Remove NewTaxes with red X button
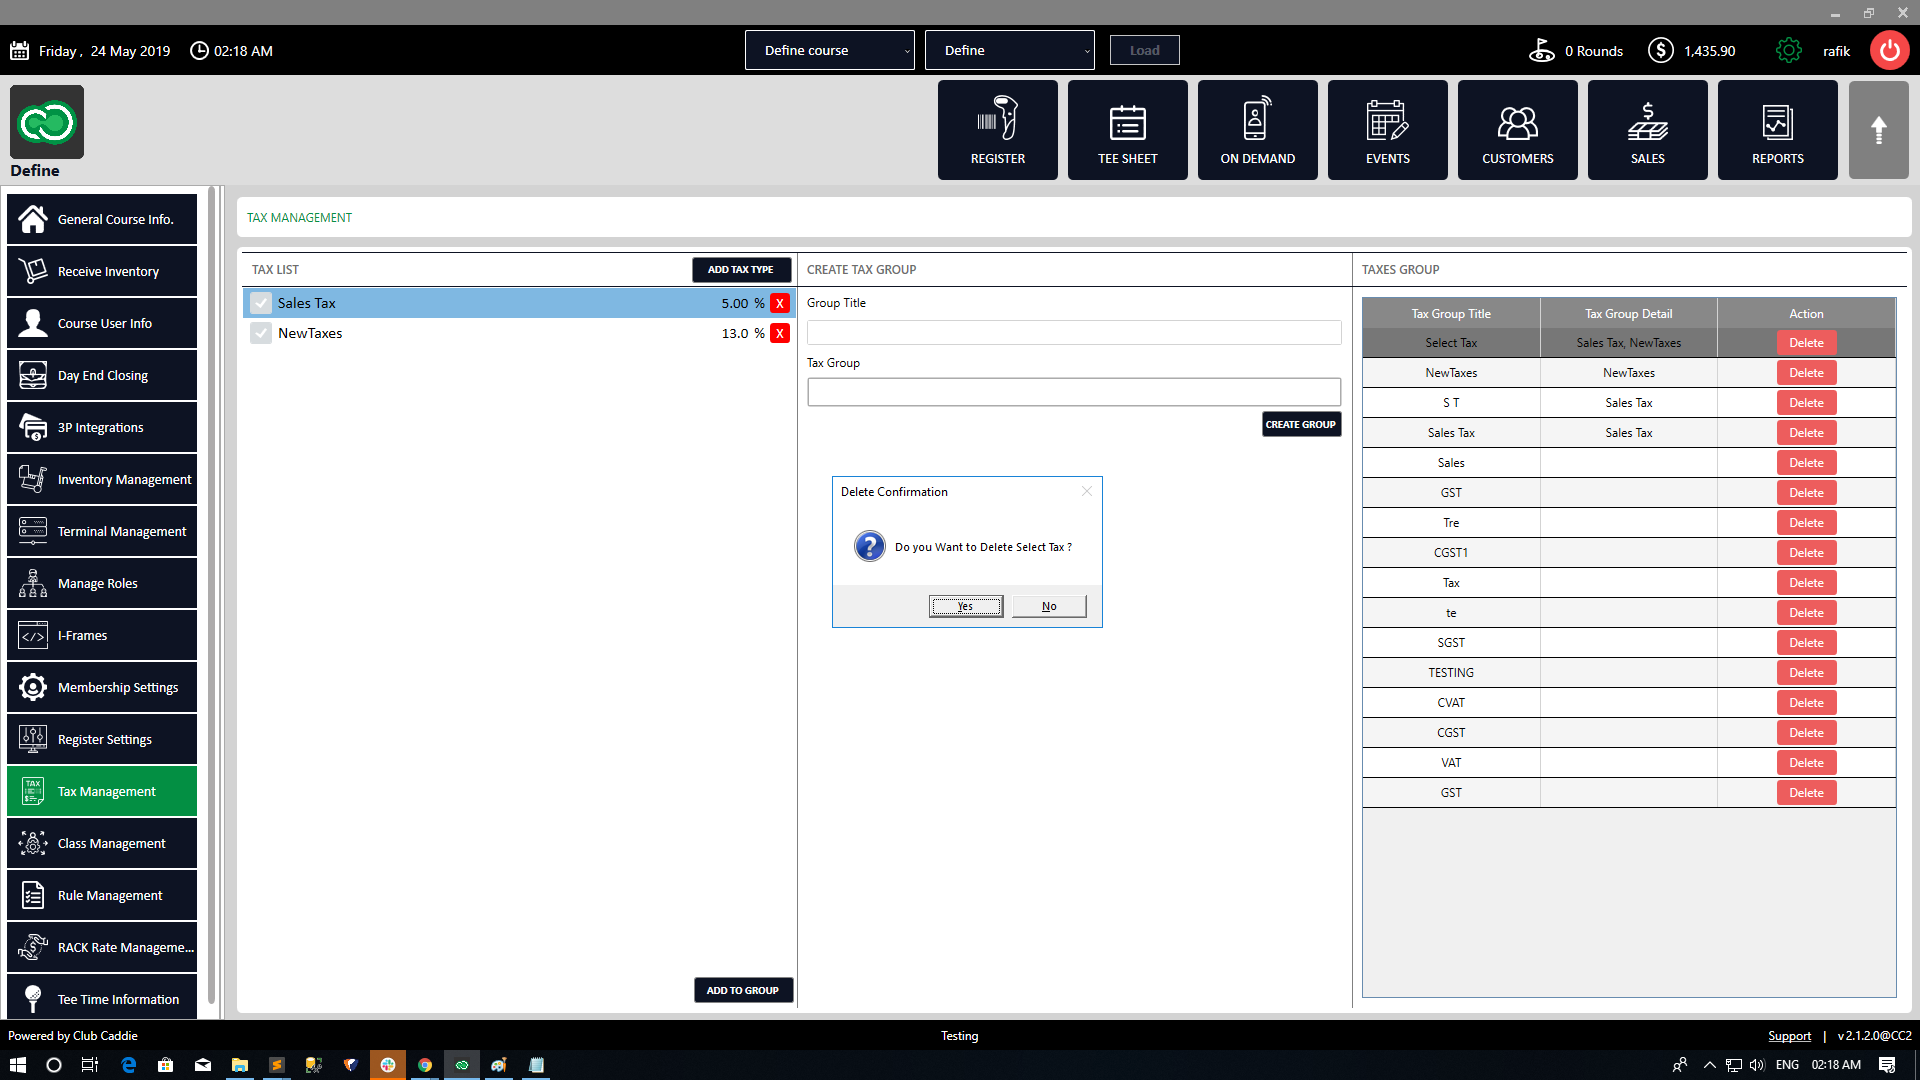This screenshot has height=1080, width=1920. click(x=780, y=333)
